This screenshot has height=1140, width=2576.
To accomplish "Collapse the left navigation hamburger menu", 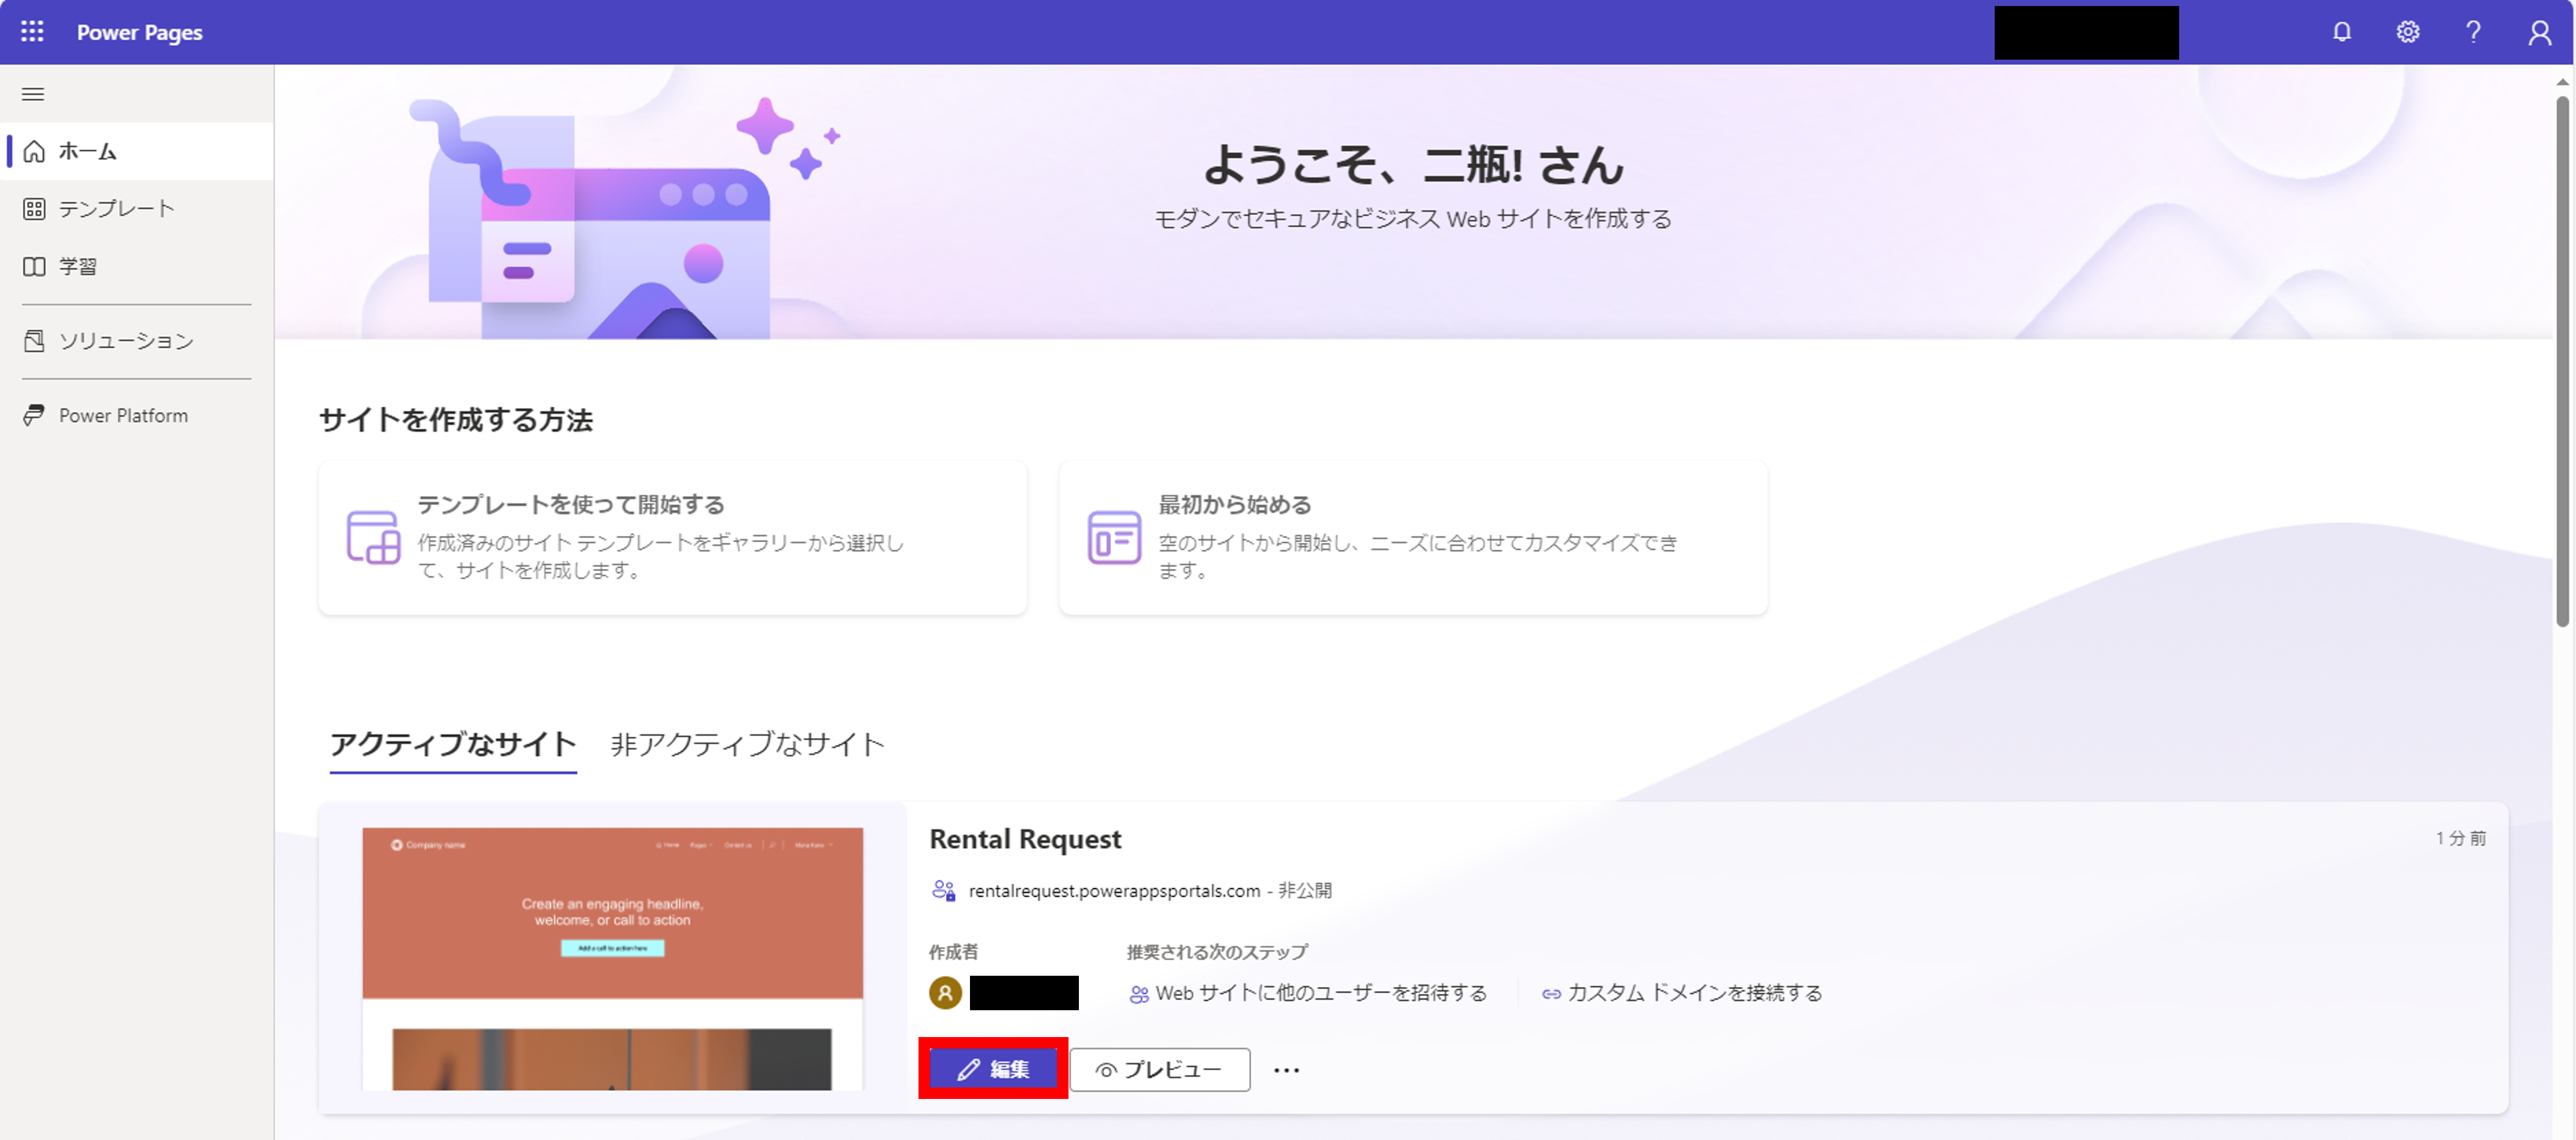I will pyautogui.click(x=33, y=94).
